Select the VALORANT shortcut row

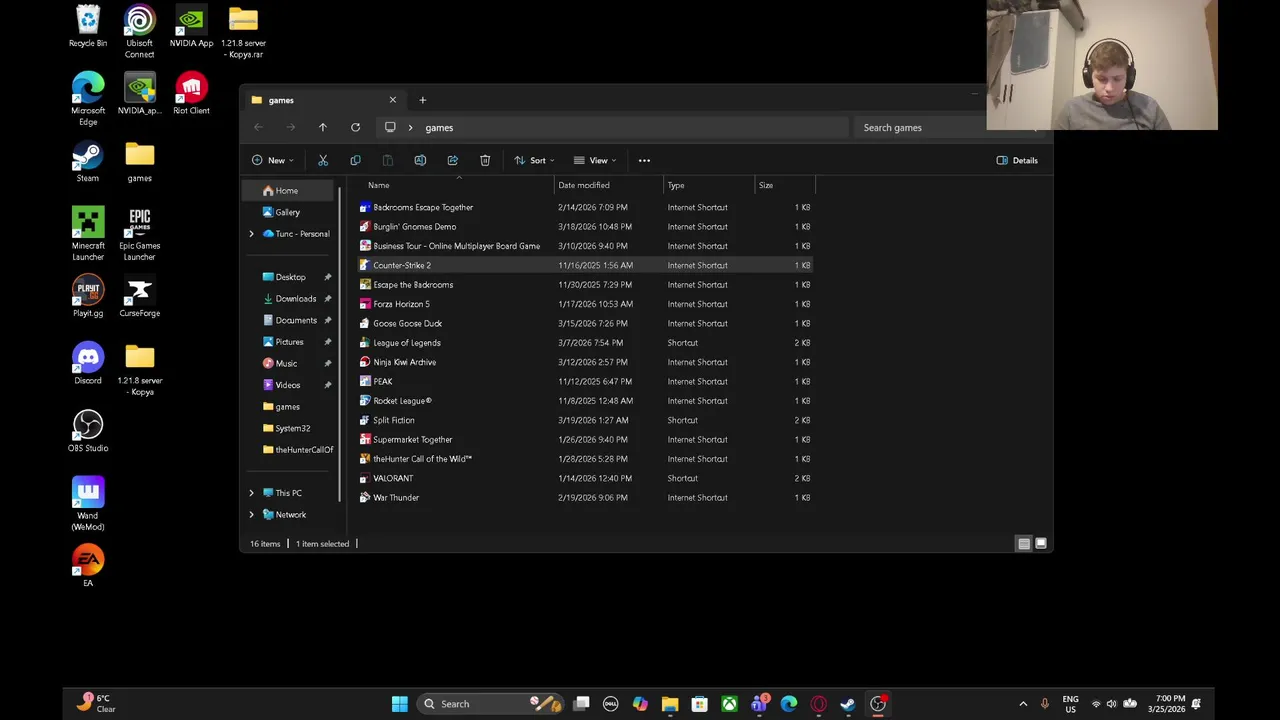coord(585,478)
